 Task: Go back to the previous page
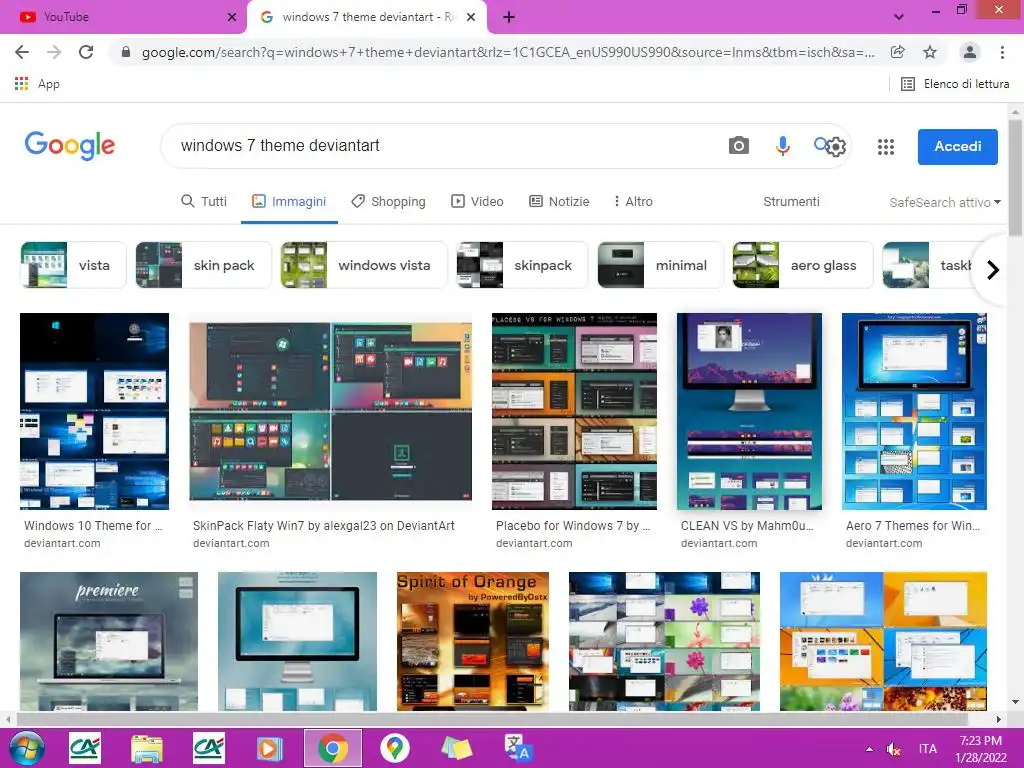pyautogui.click(x=22, y=52)
